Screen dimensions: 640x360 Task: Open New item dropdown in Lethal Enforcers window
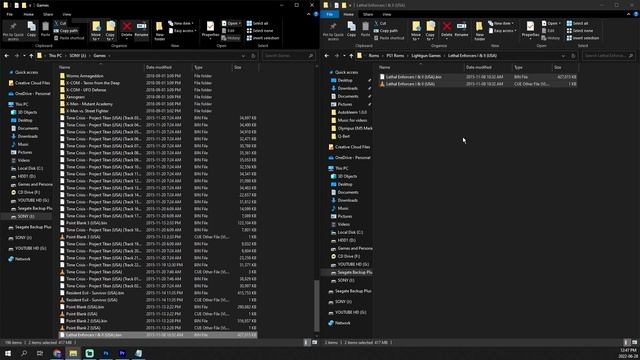[x=501, y=23]
